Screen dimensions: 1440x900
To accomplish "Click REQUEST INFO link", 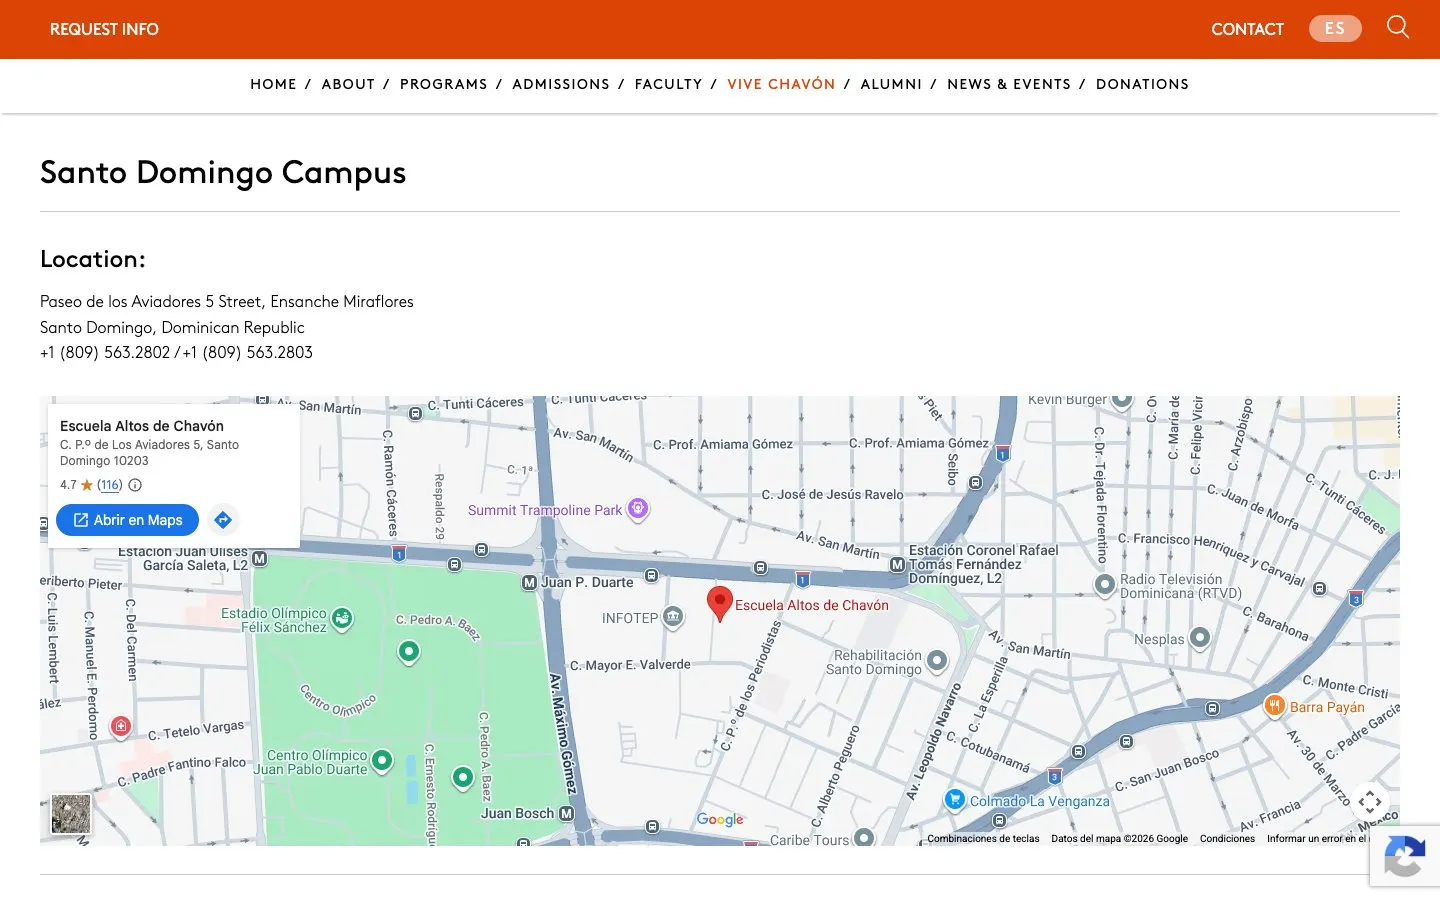I will coord(104,29).
